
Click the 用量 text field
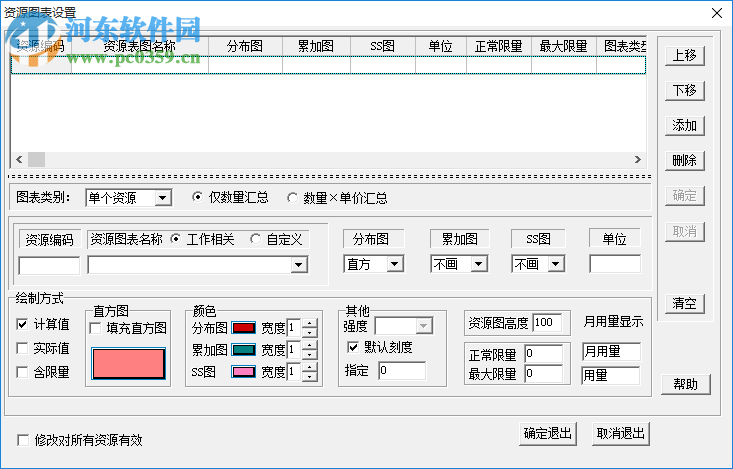point(611,375)
